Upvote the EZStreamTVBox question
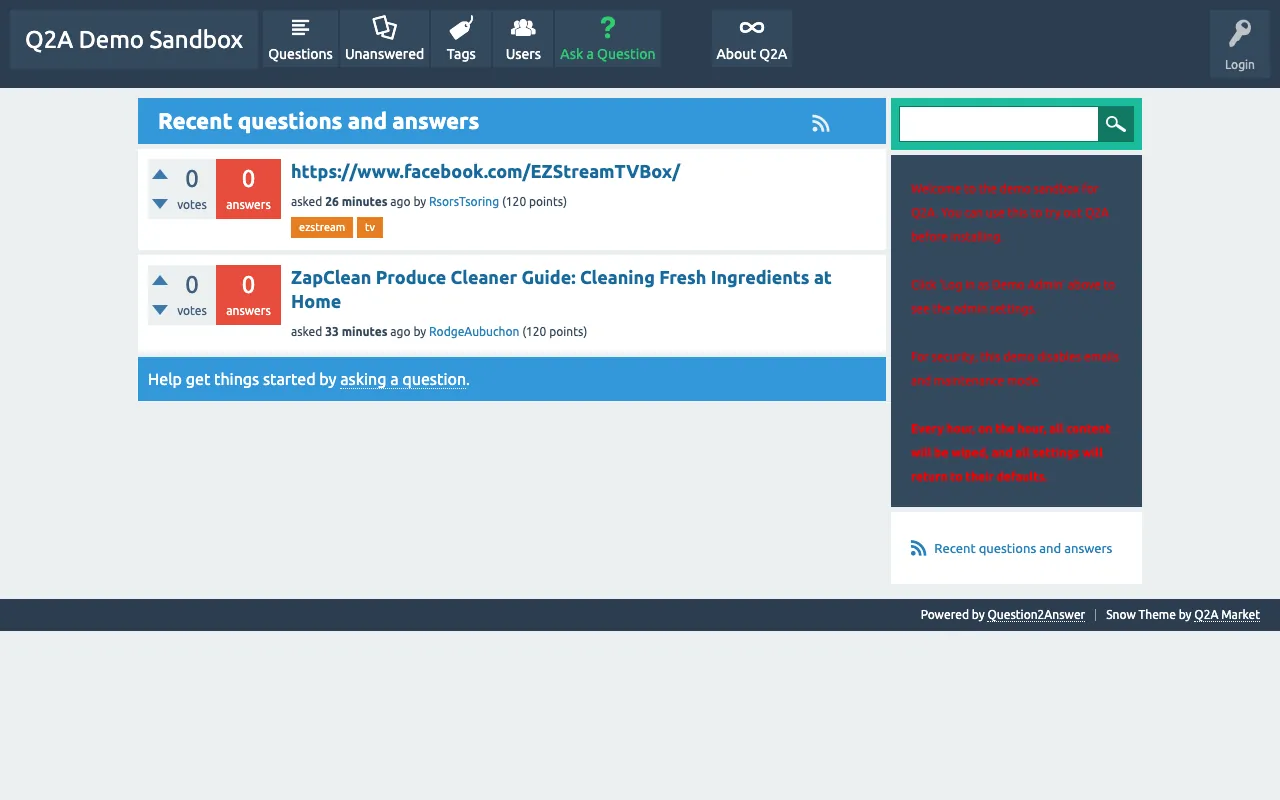The image size is (1280, 800). click(x=160, y=174)
